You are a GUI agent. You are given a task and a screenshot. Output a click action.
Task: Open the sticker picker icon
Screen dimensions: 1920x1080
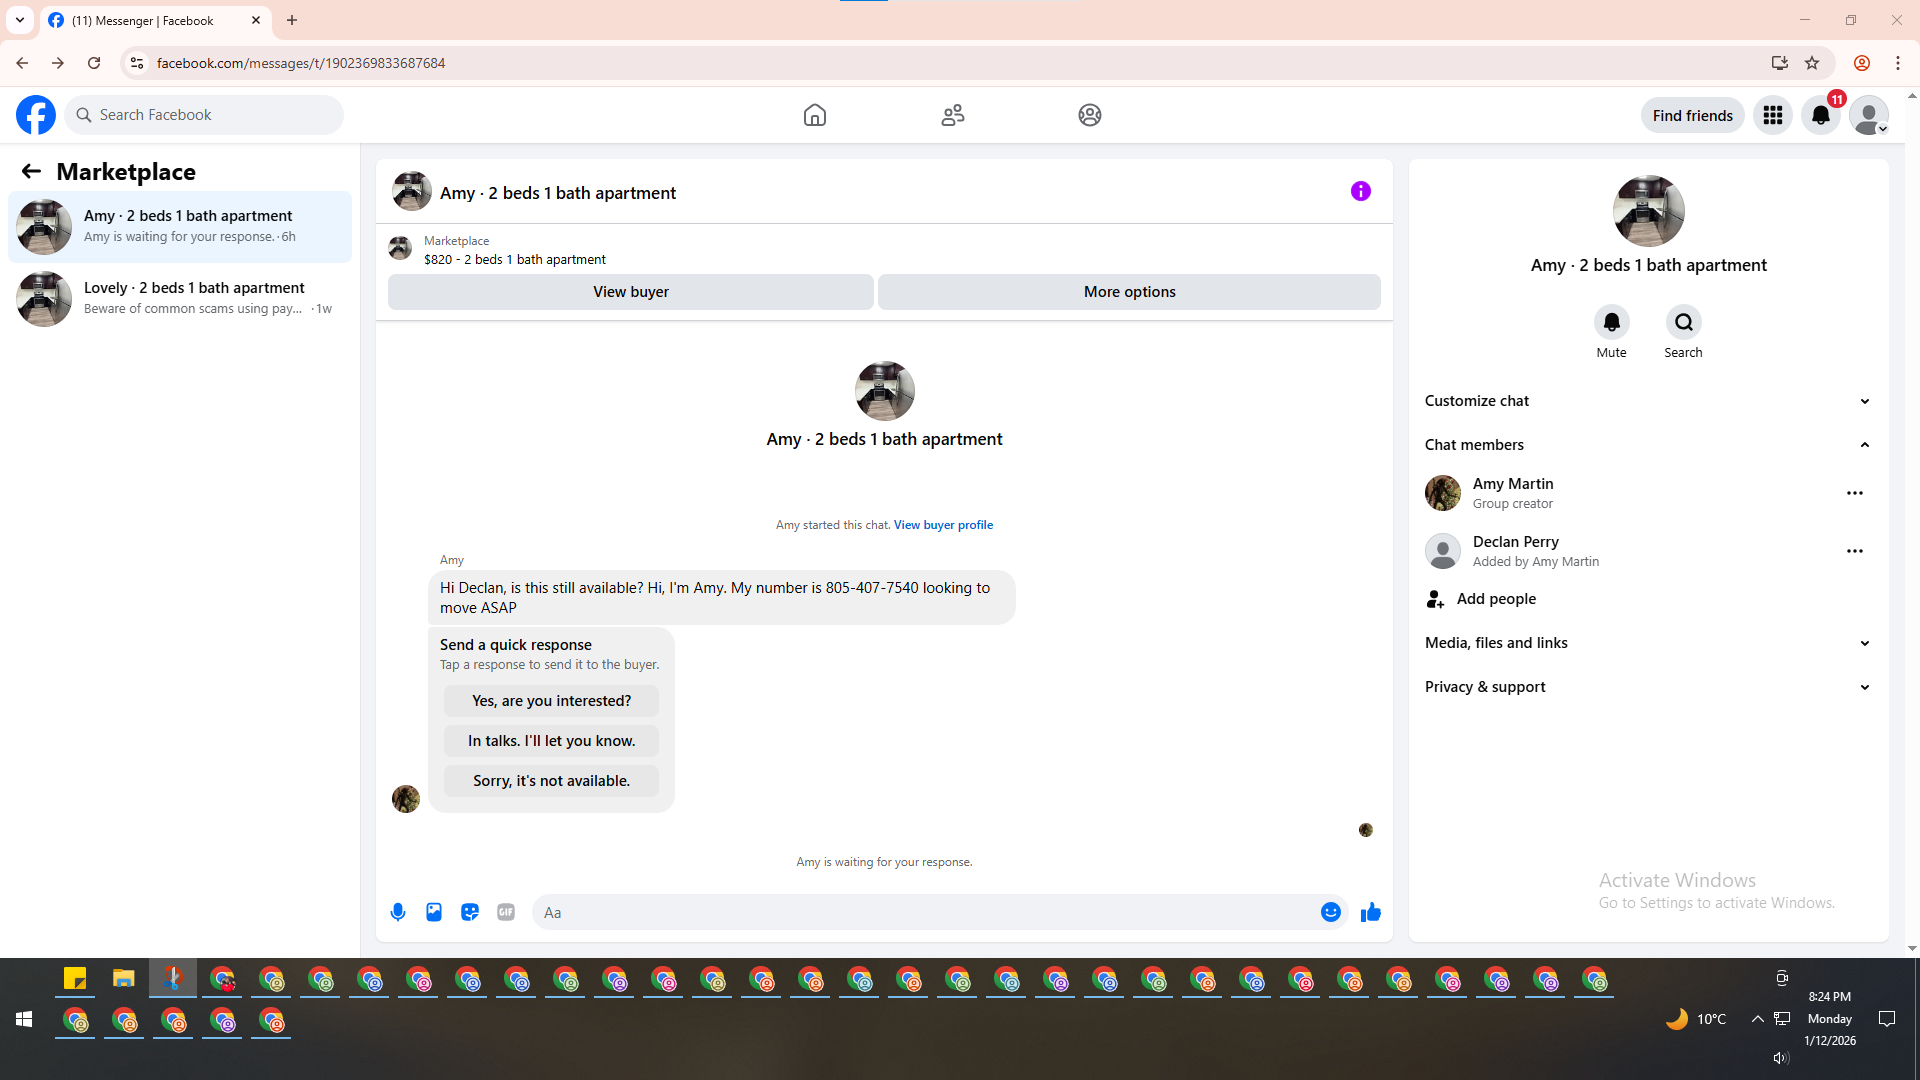(x=470, y=912)
